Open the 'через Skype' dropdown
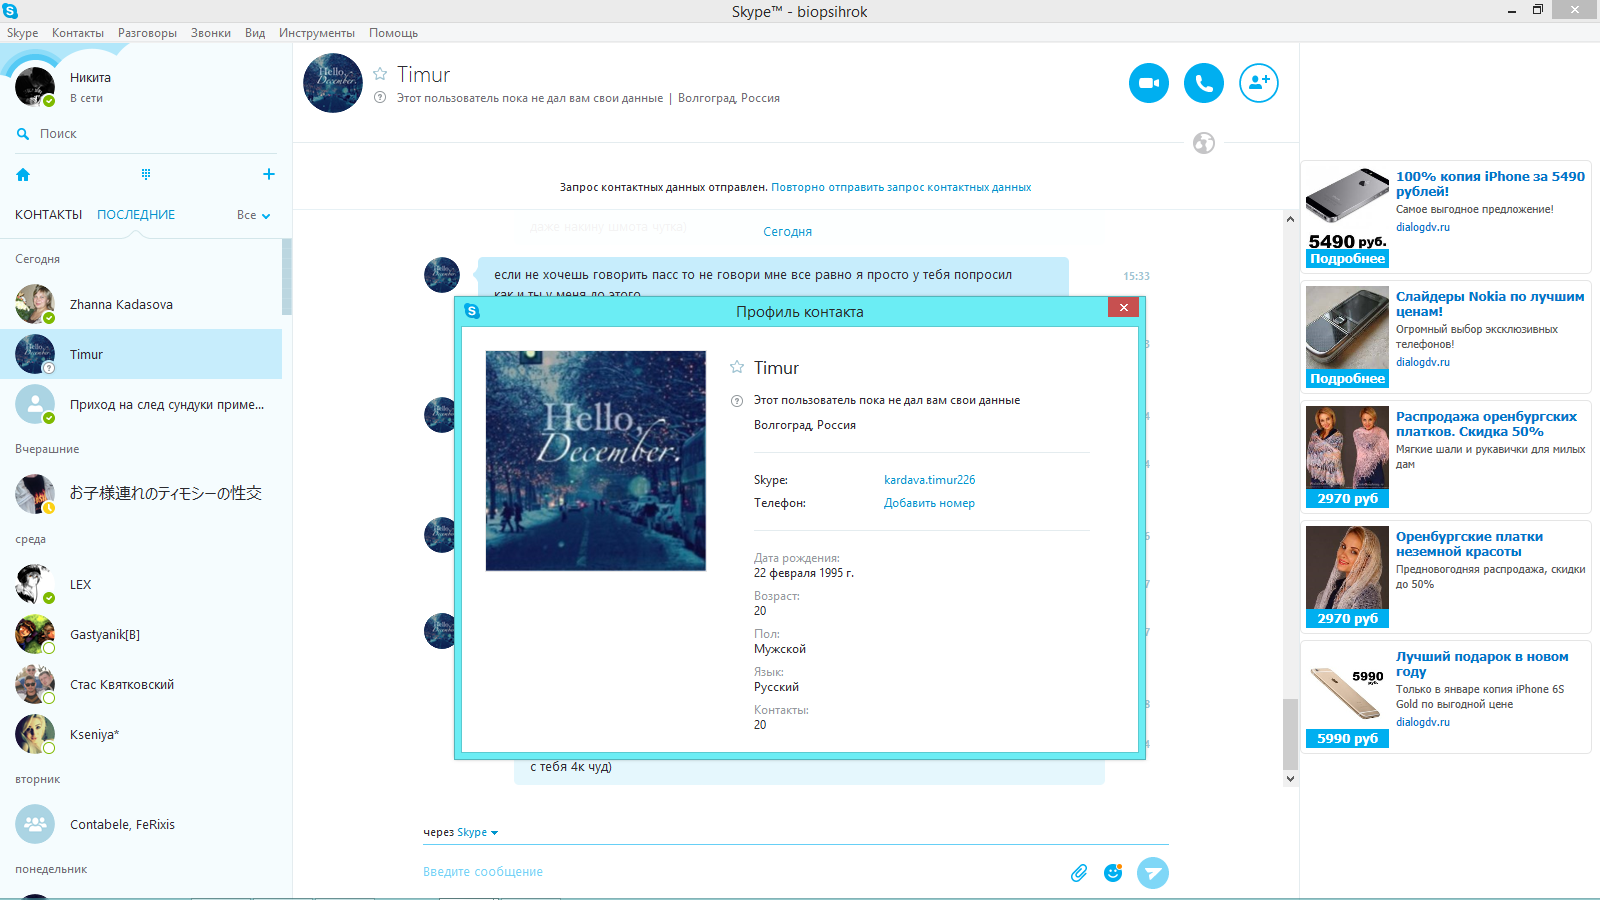 coord(461,832)
